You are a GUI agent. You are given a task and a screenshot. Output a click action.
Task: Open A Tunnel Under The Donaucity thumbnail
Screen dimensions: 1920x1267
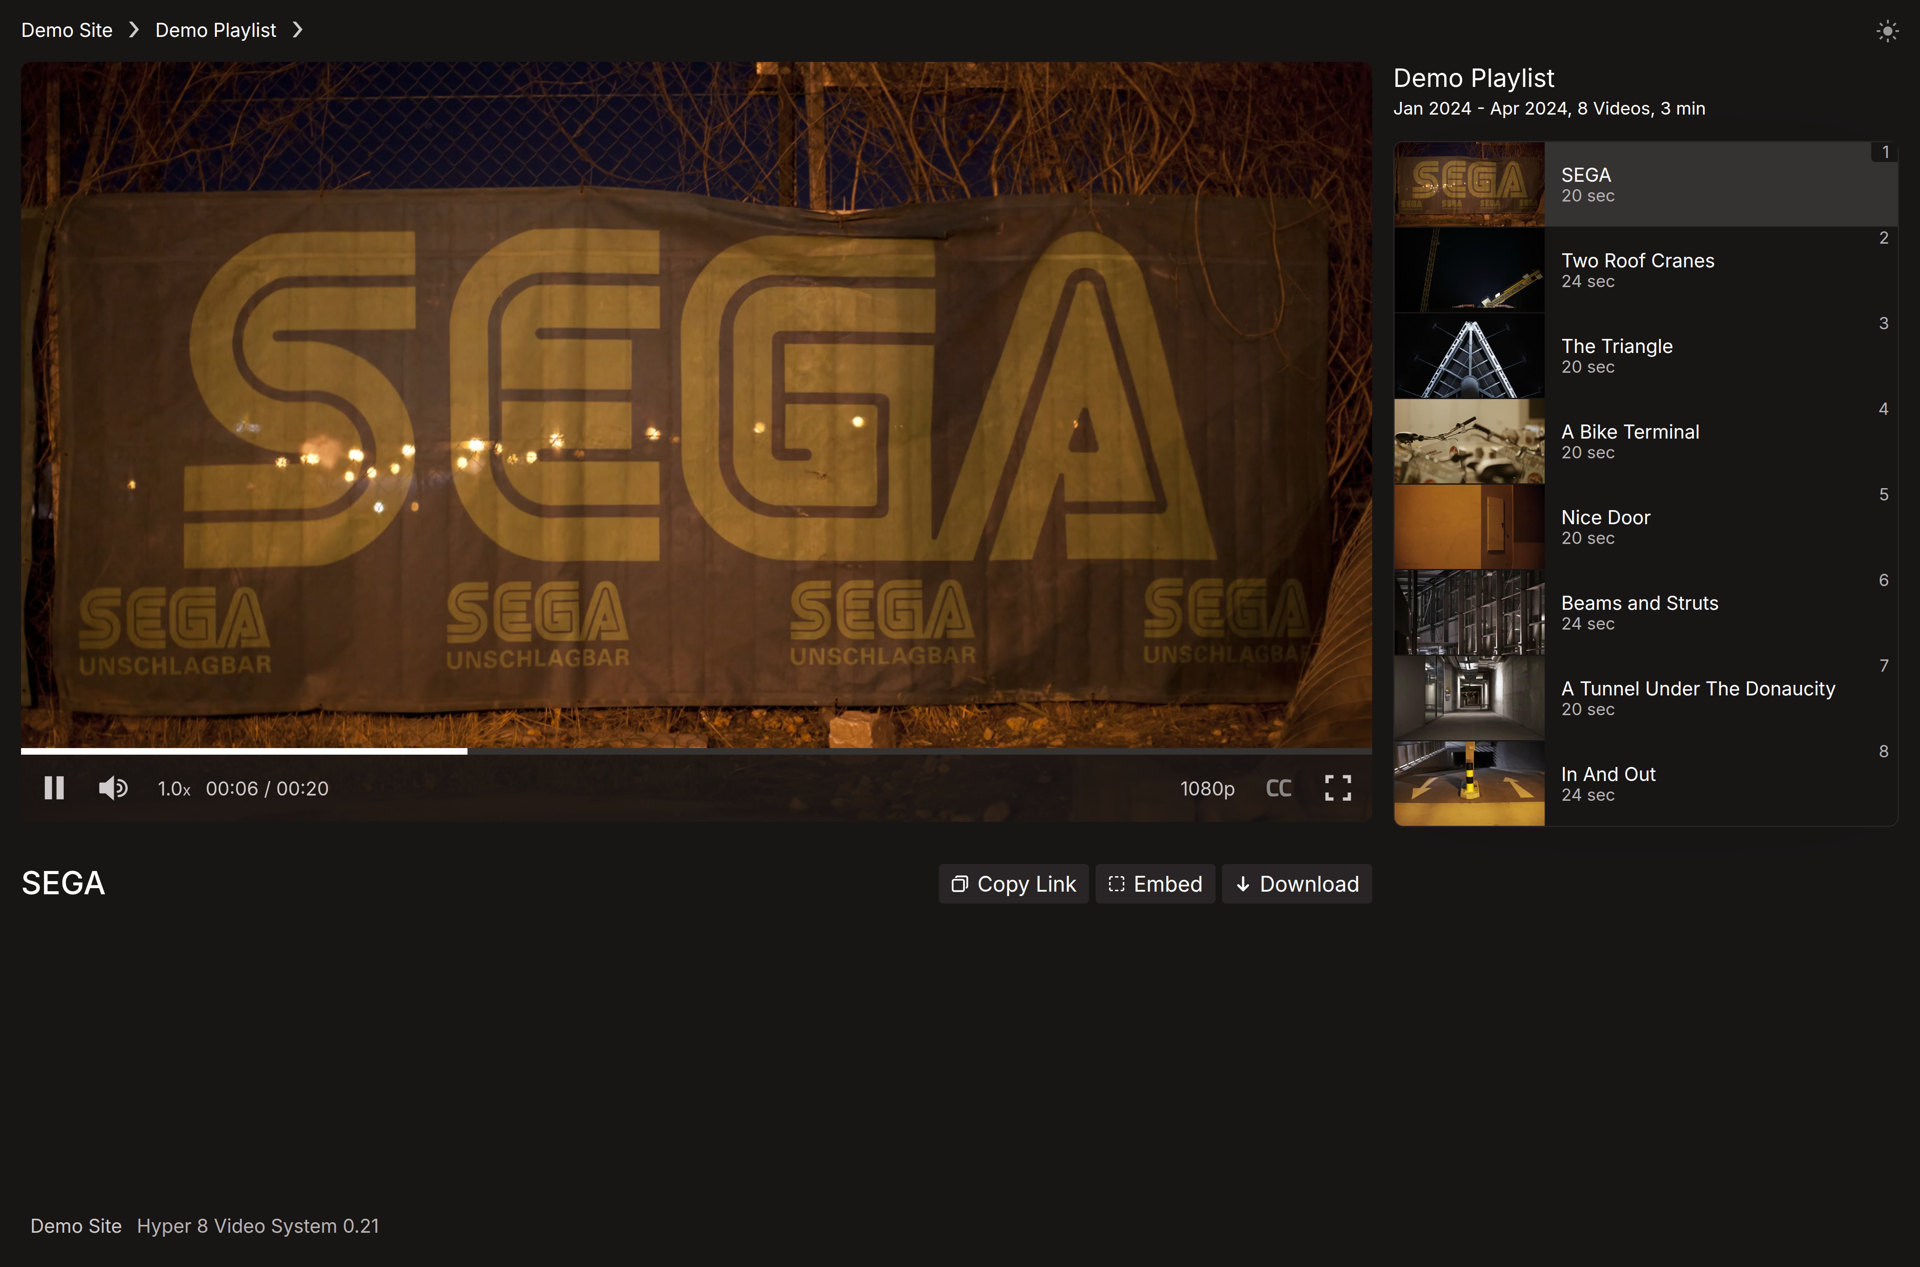point(1469,698)
